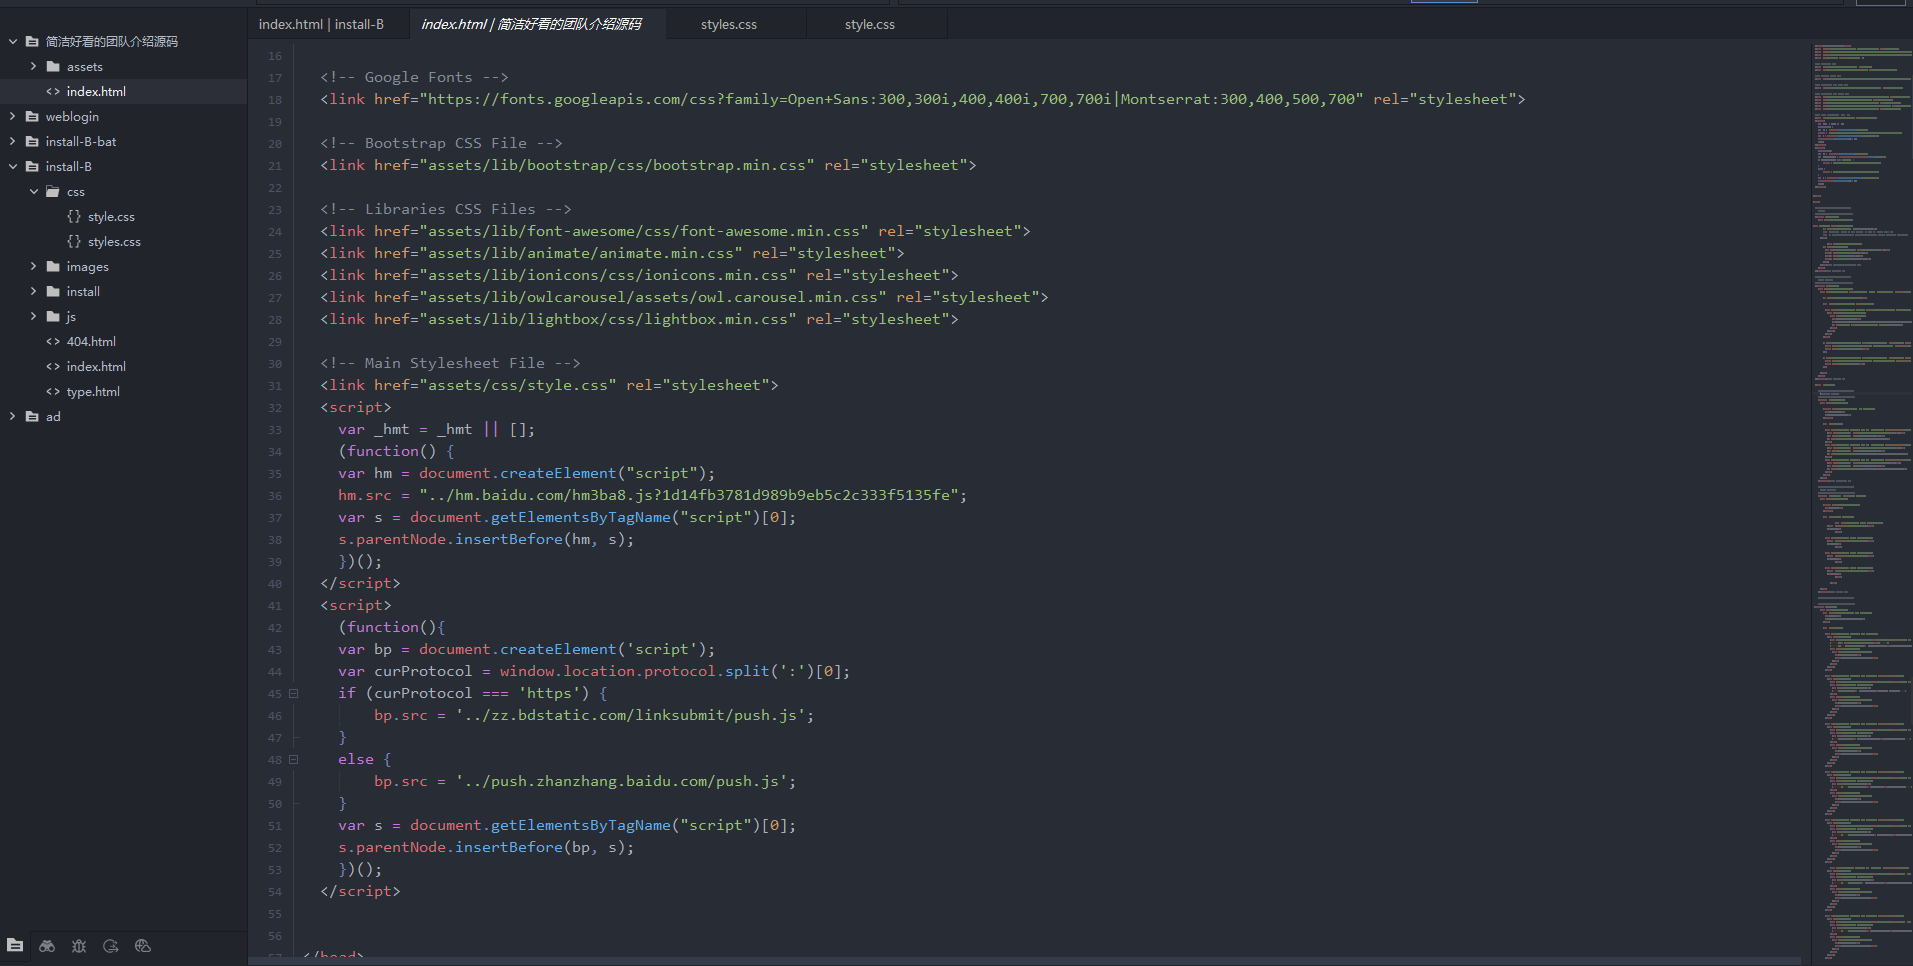Expand the ad project chevron
The image size is (1913, 966).
(x=13, y=417)
